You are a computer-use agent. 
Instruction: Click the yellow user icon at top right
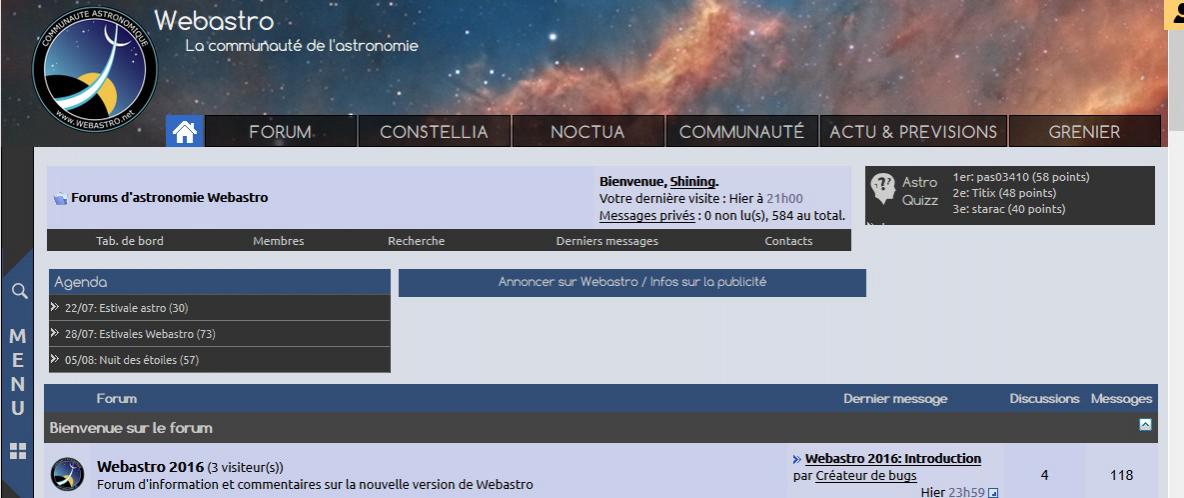(x=1176, y=14)
